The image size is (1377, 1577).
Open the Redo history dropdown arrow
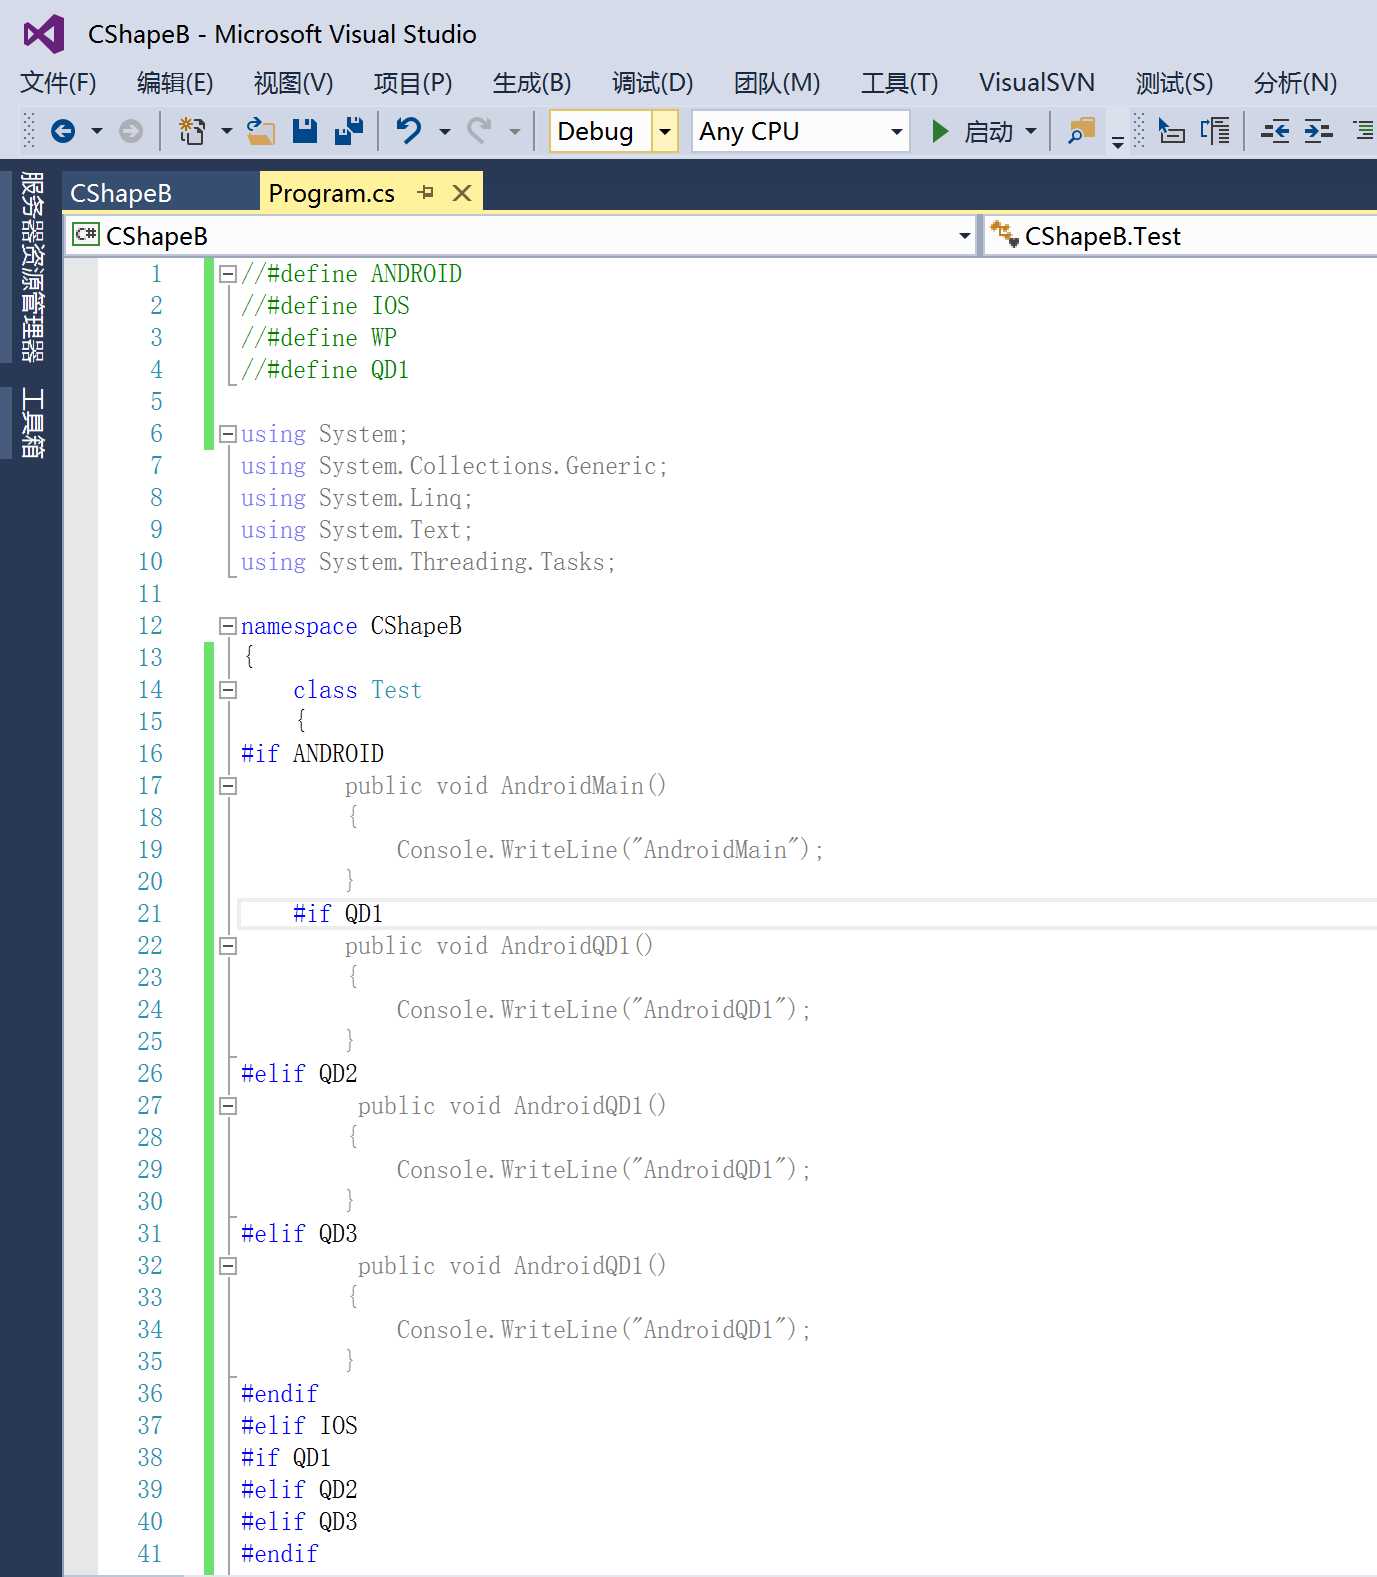point(515,131)
